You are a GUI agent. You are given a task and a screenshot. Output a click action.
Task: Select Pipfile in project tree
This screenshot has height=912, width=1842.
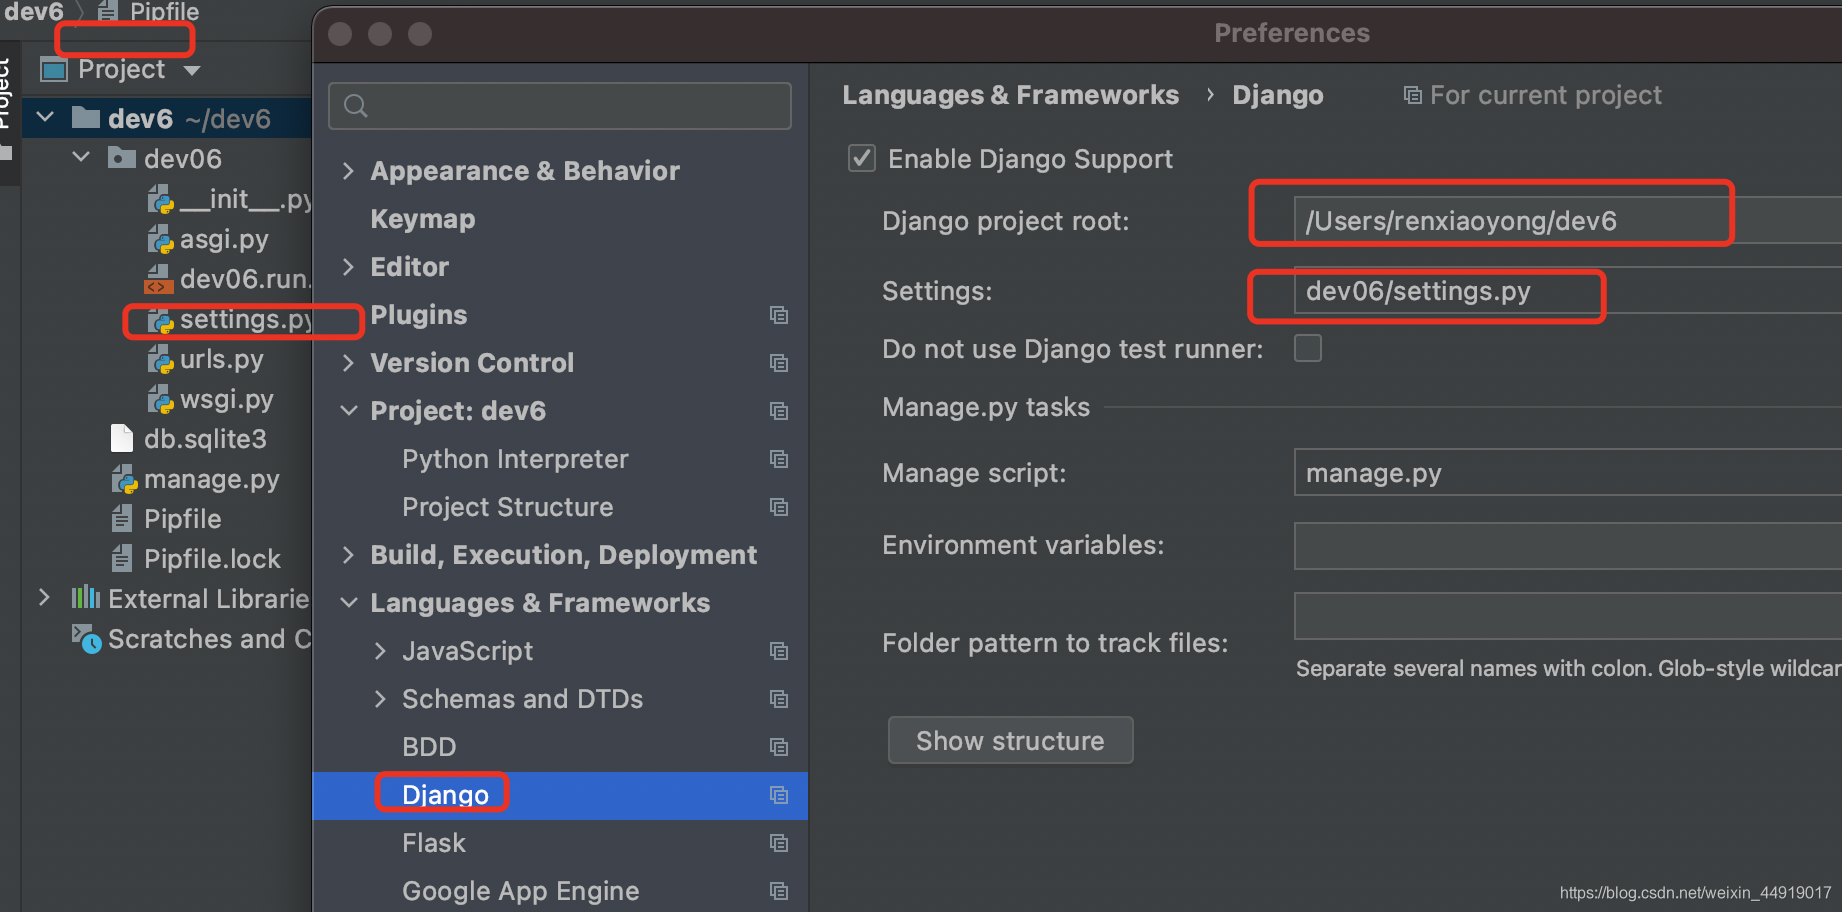166,519
